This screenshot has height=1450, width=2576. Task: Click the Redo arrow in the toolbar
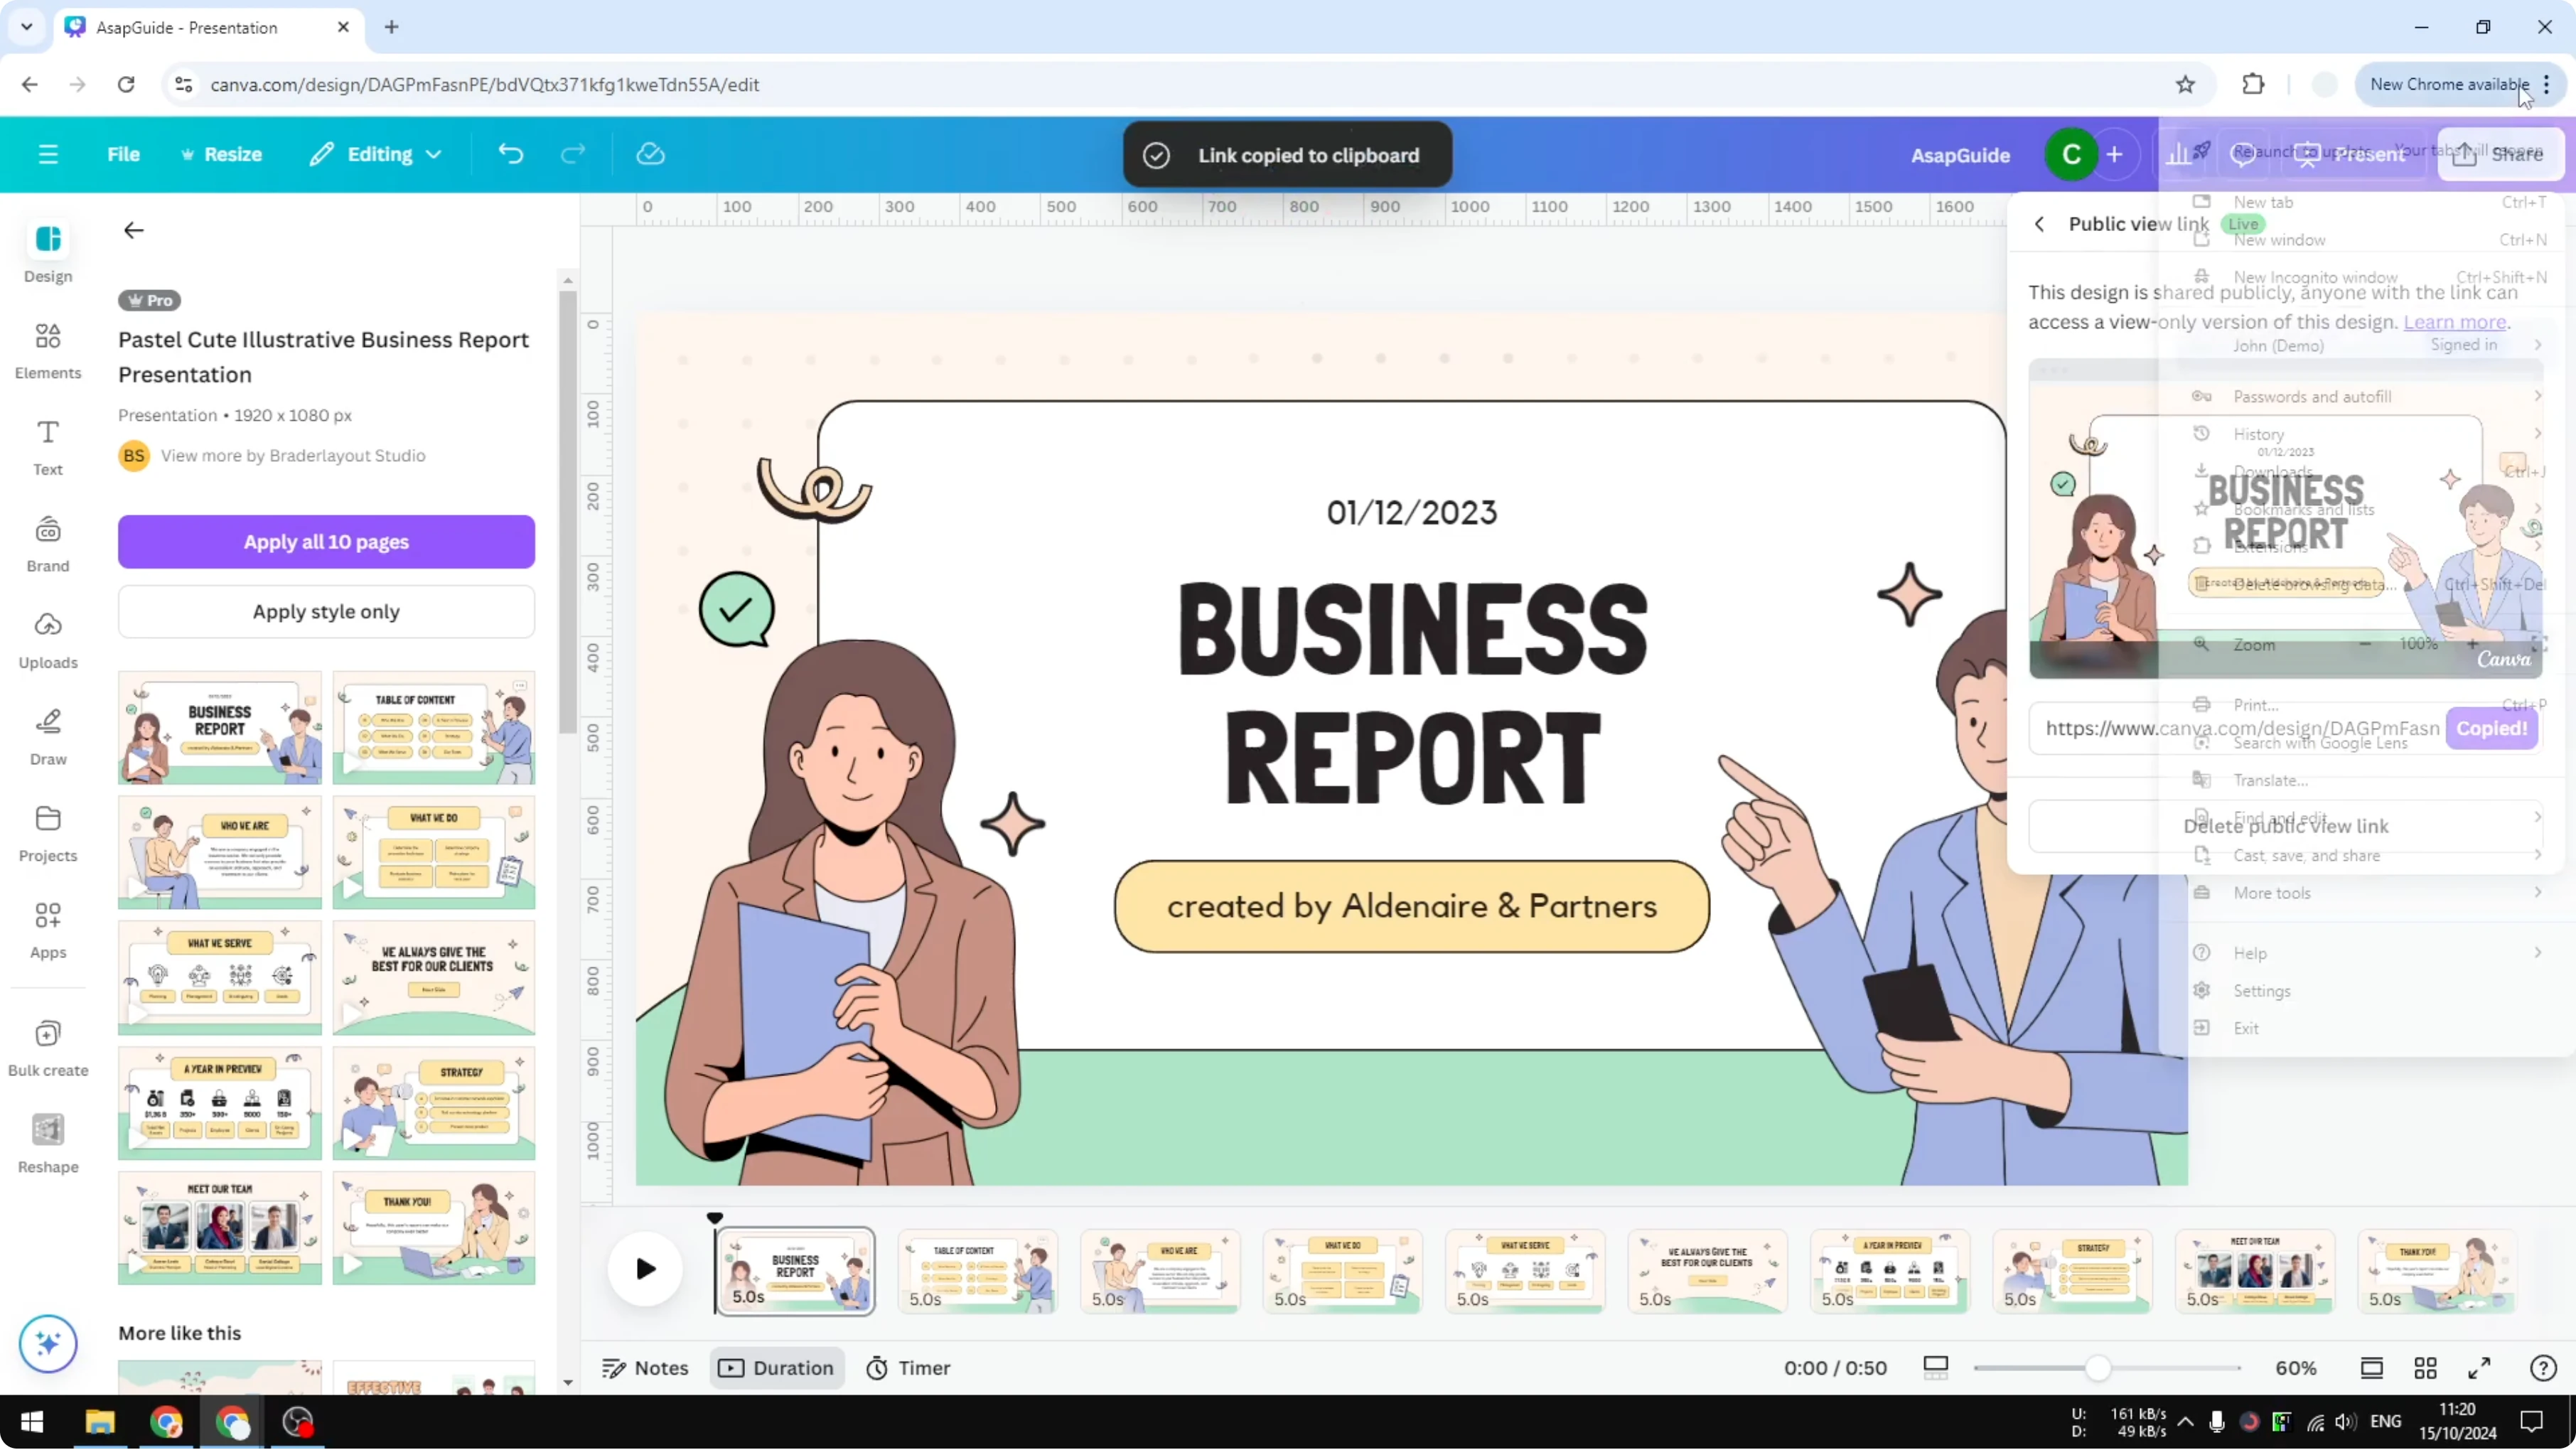pyautogui.click(x=572, y=154)
